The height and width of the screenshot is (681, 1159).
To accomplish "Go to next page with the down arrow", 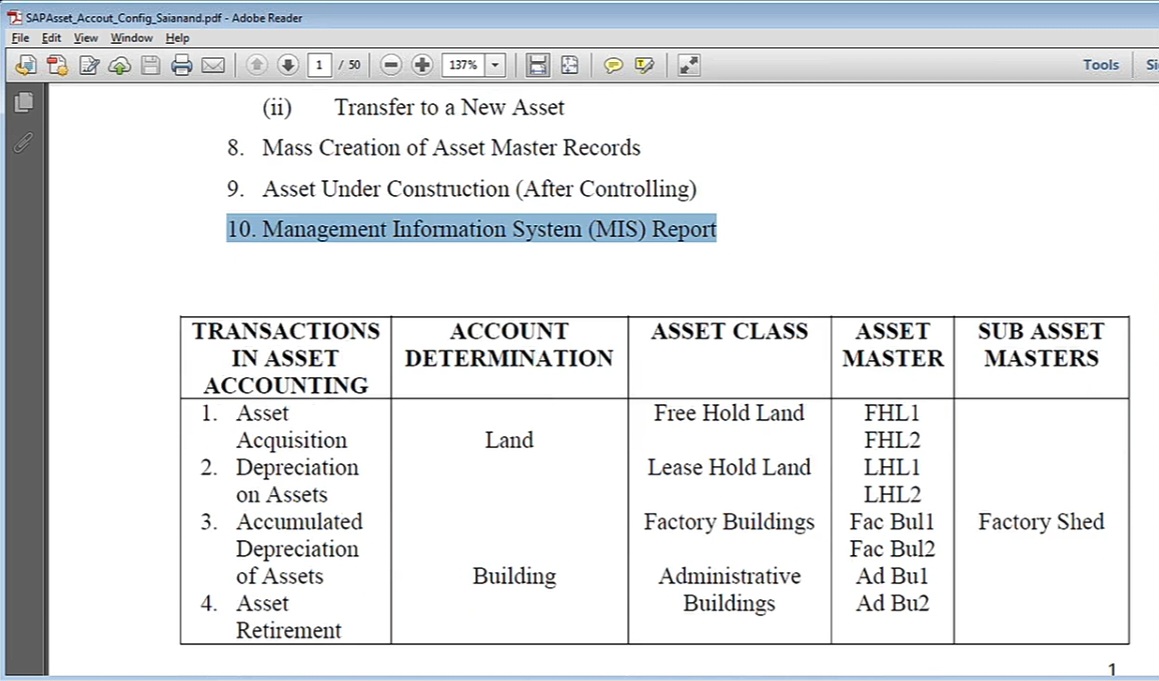I will click(x=288, y=65).
